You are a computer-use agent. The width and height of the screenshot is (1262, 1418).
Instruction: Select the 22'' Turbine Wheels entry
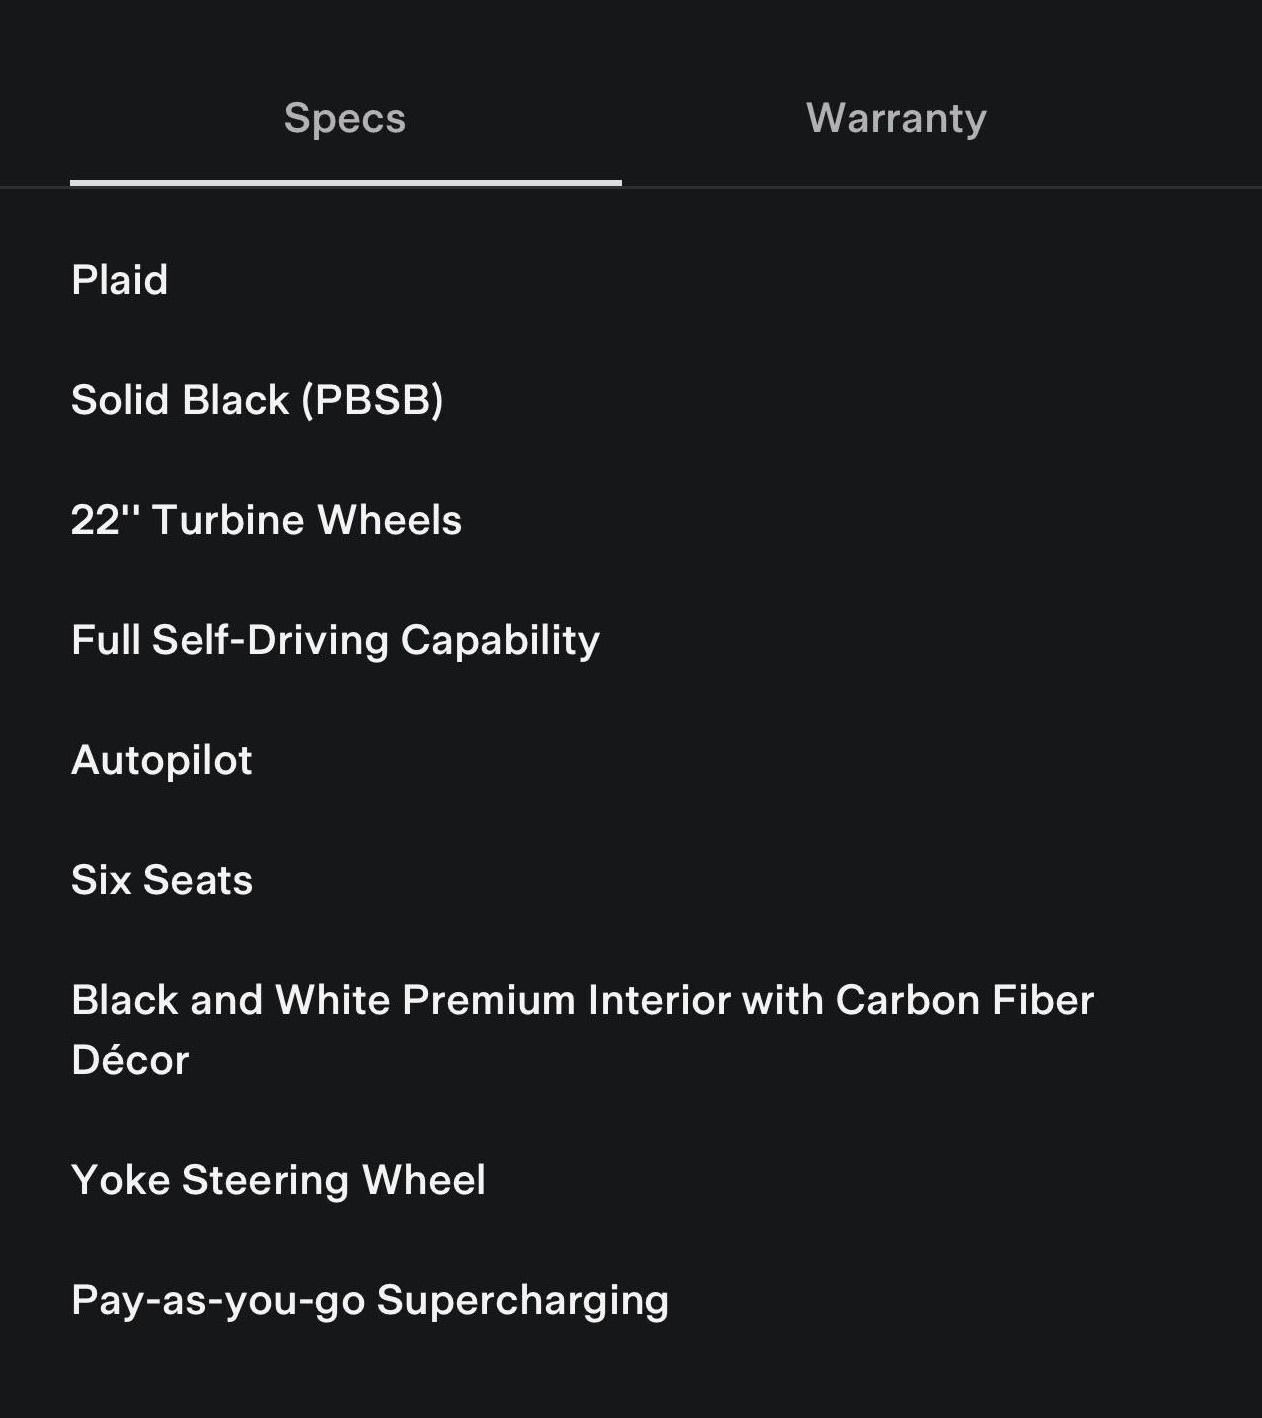(266, 520)
